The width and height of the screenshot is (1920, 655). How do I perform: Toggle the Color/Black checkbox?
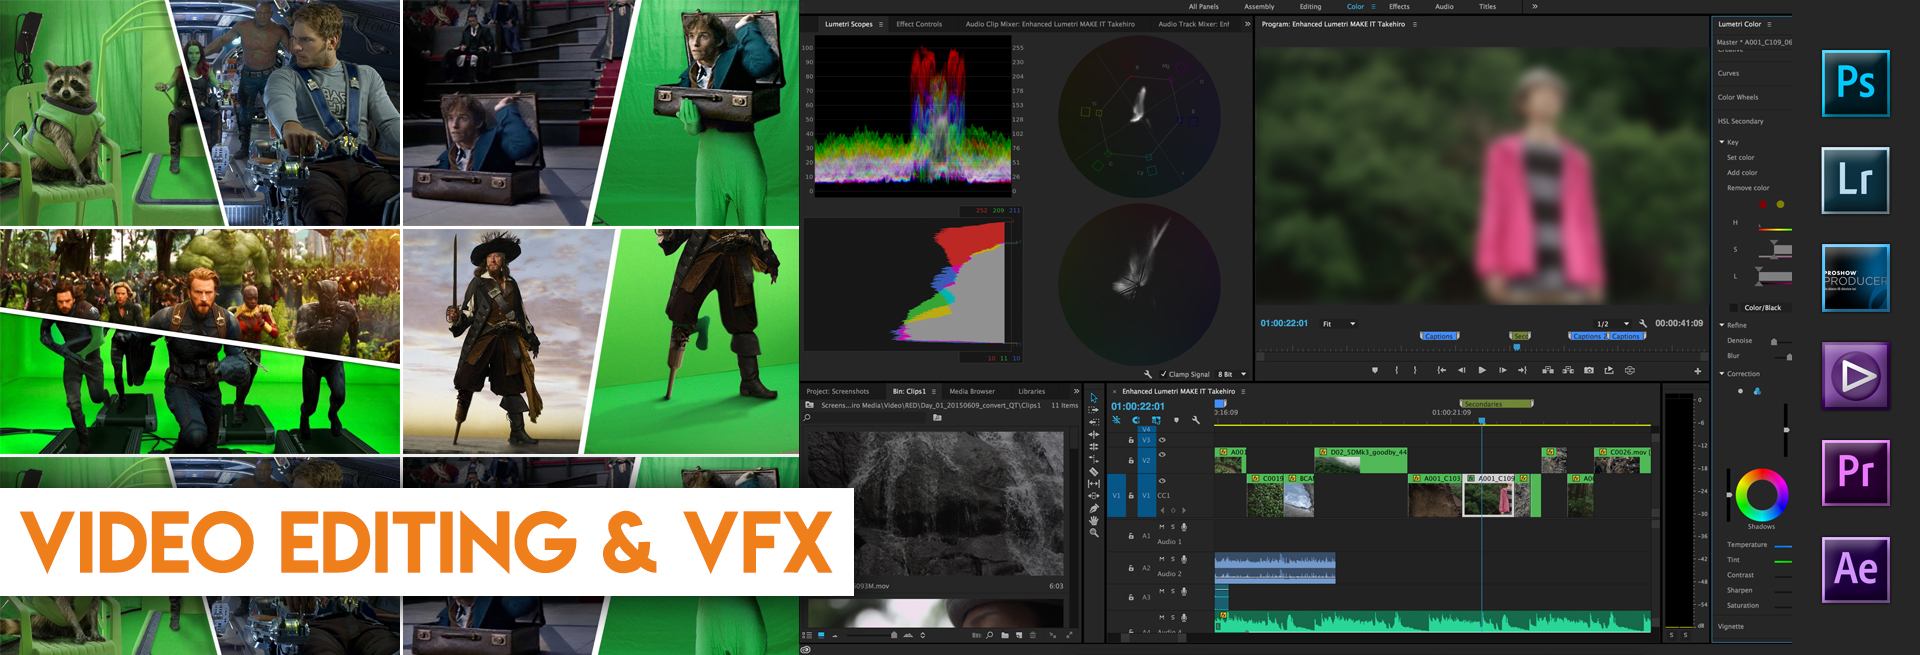pyautogui.click(x=1734, y=308)
